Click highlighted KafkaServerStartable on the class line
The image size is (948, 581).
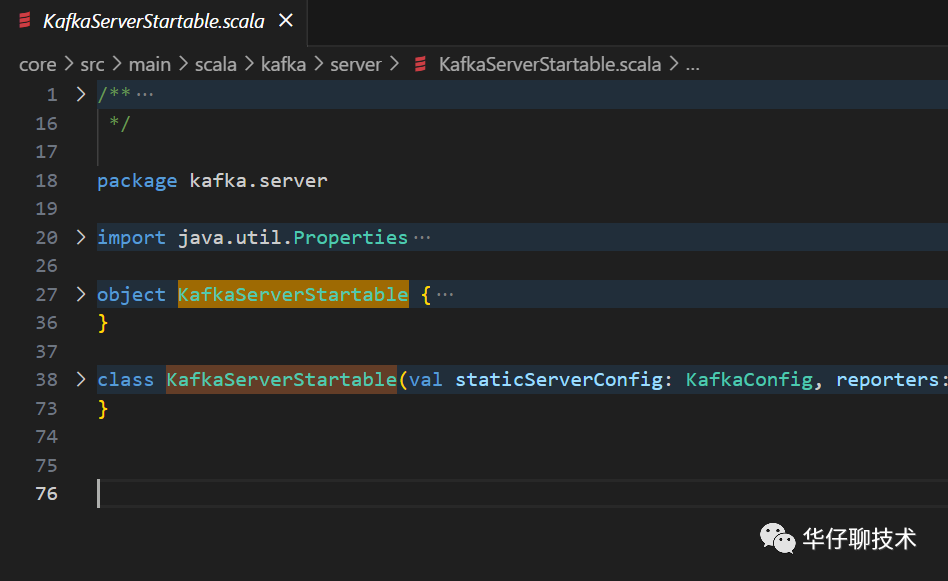(282, 379)
